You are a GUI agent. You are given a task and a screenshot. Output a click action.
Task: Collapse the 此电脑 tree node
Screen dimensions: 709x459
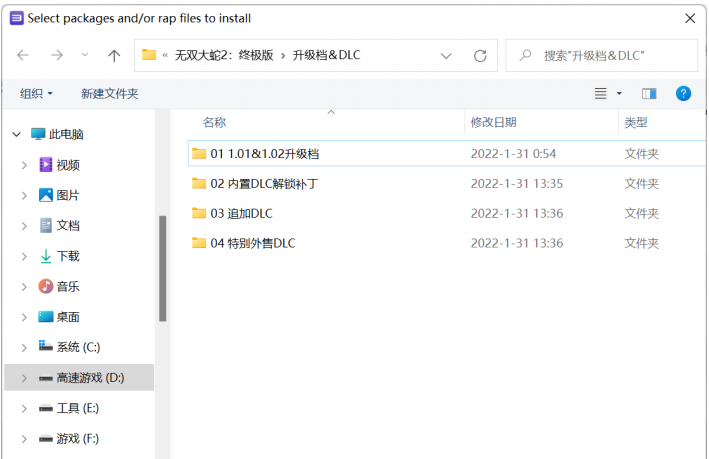15,134
